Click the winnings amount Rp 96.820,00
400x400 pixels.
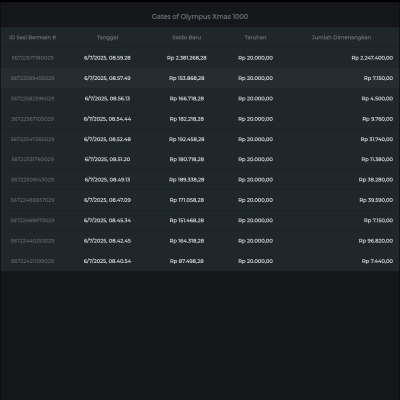(x=376, y=241)
